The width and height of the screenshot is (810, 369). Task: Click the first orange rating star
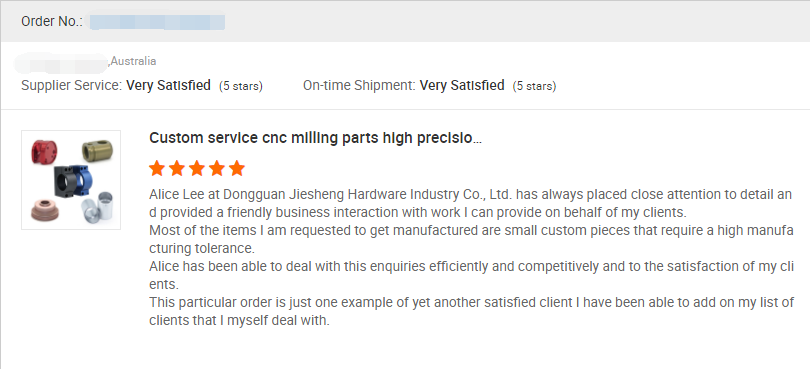click(x=157, y=168)
